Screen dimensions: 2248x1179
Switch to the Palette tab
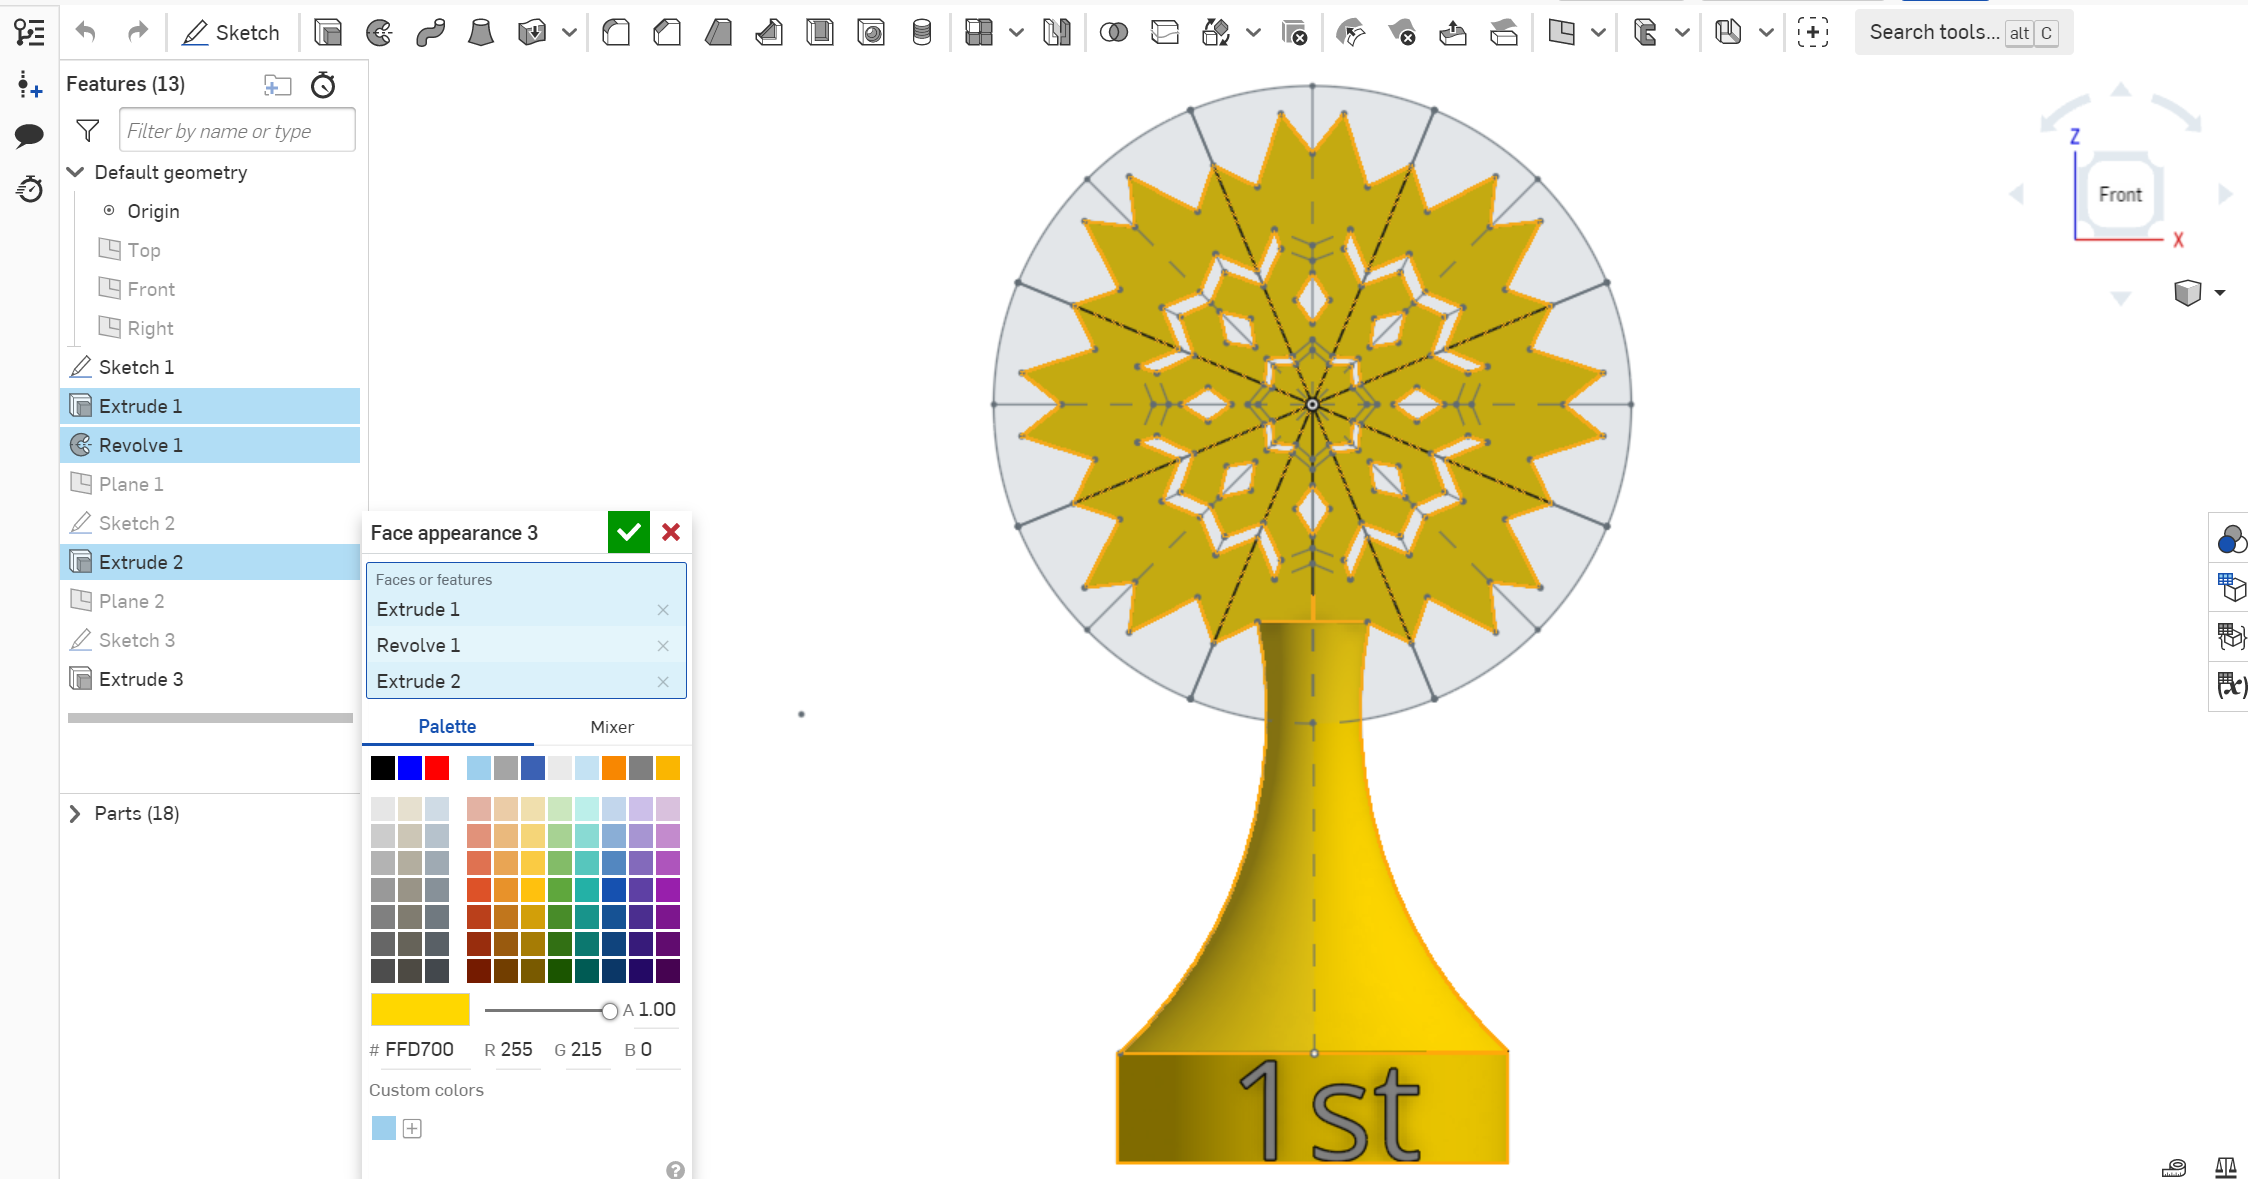pos(447,726)
